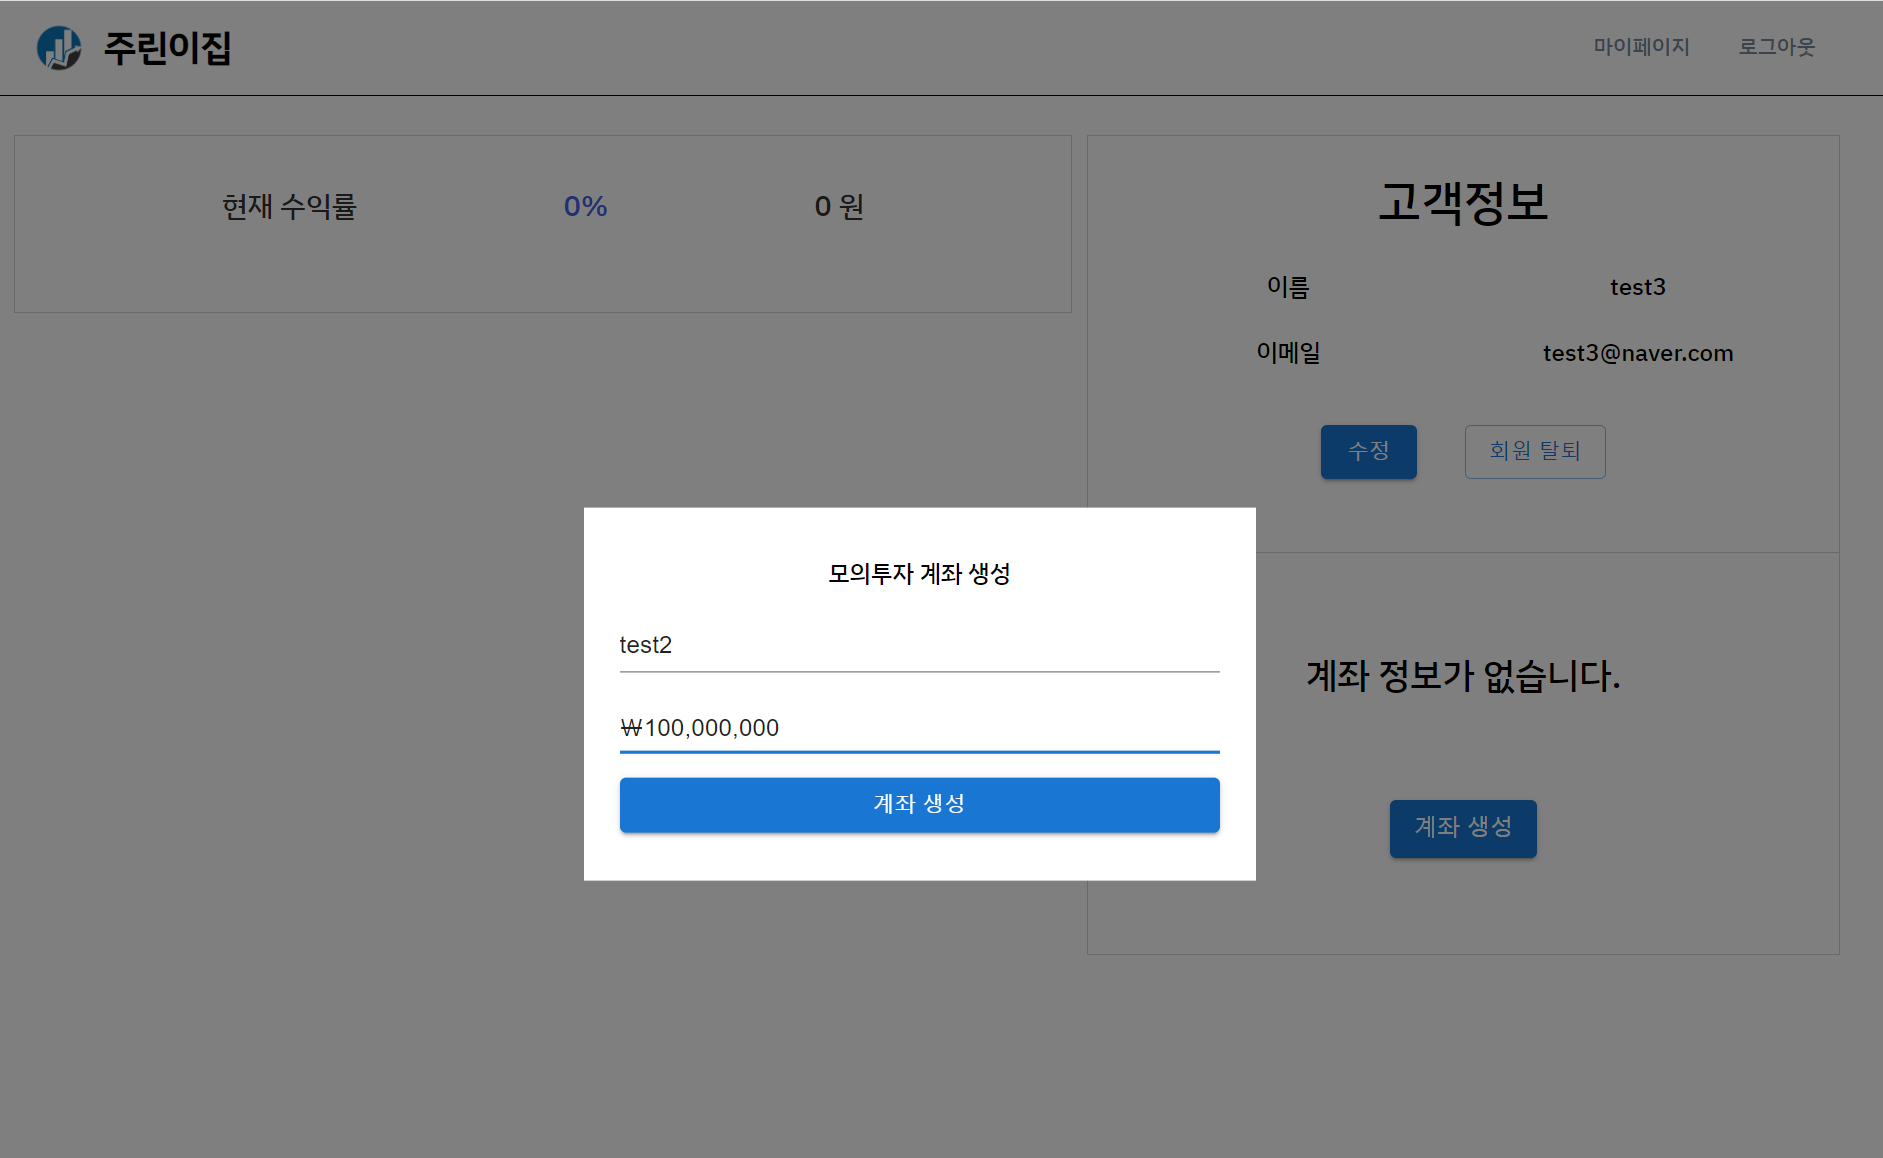Click the 주린이집 building logo icon
The height and width of the screenshot is (1158, 1883).
61,47
